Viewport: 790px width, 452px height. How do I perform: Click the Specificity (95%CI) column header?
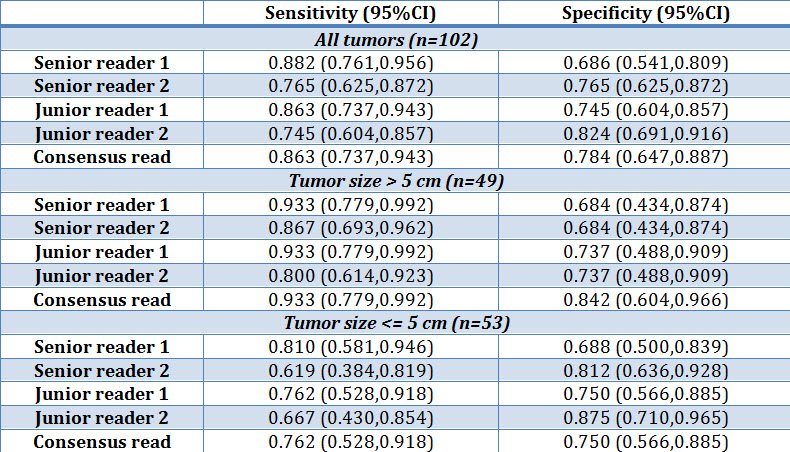pos(645,14)
